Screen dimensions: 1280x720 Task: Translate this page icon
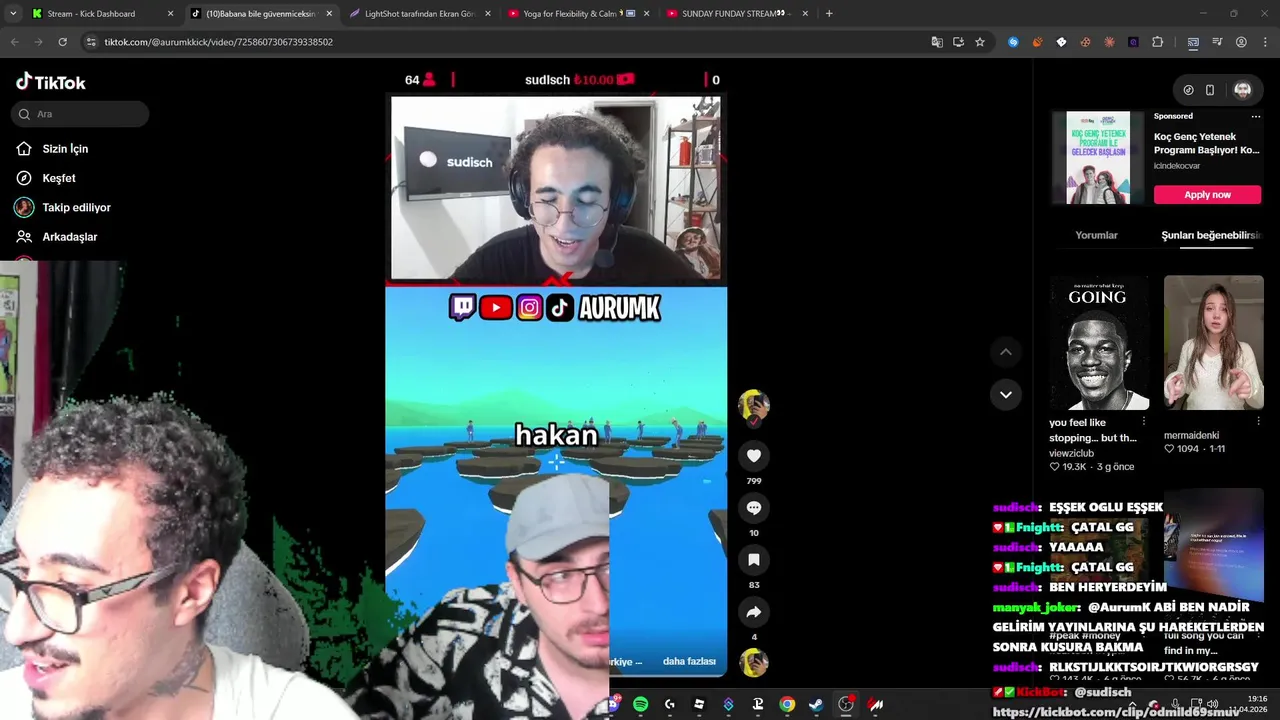(x=937, y=42)
